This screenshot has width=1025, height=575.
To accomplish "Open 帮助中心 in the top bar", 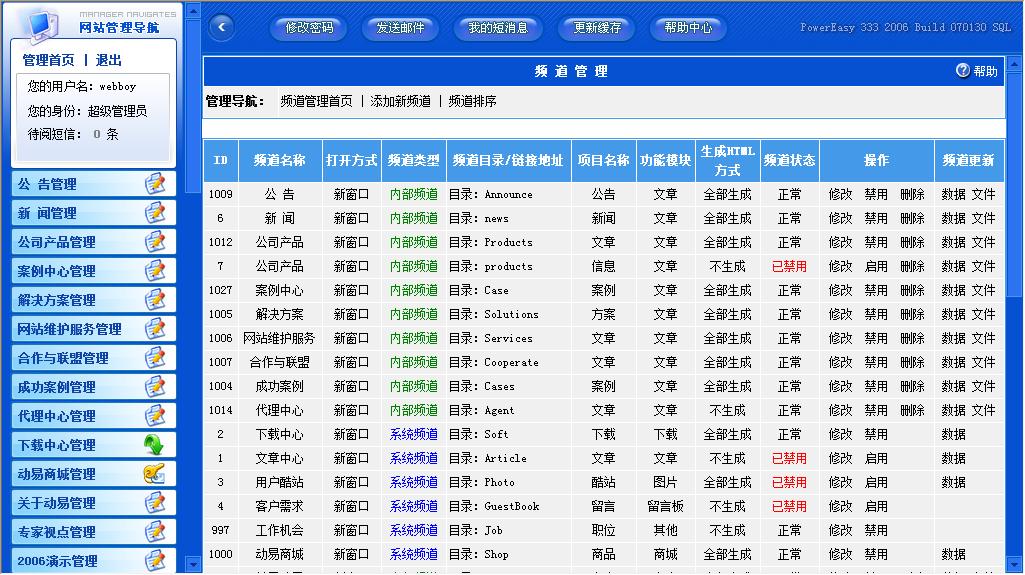I will tap(688, 28).
